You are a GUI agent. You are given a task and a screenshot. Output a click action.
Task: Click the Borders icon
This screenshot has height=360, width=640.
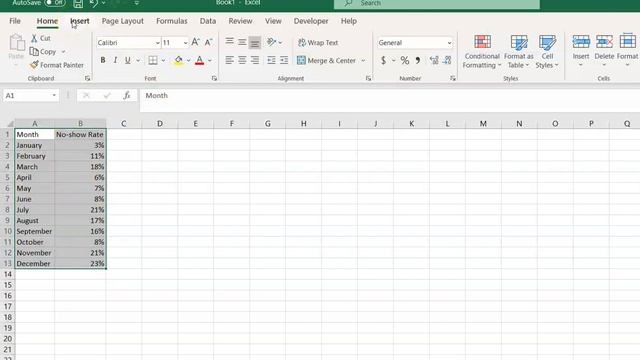153,60
